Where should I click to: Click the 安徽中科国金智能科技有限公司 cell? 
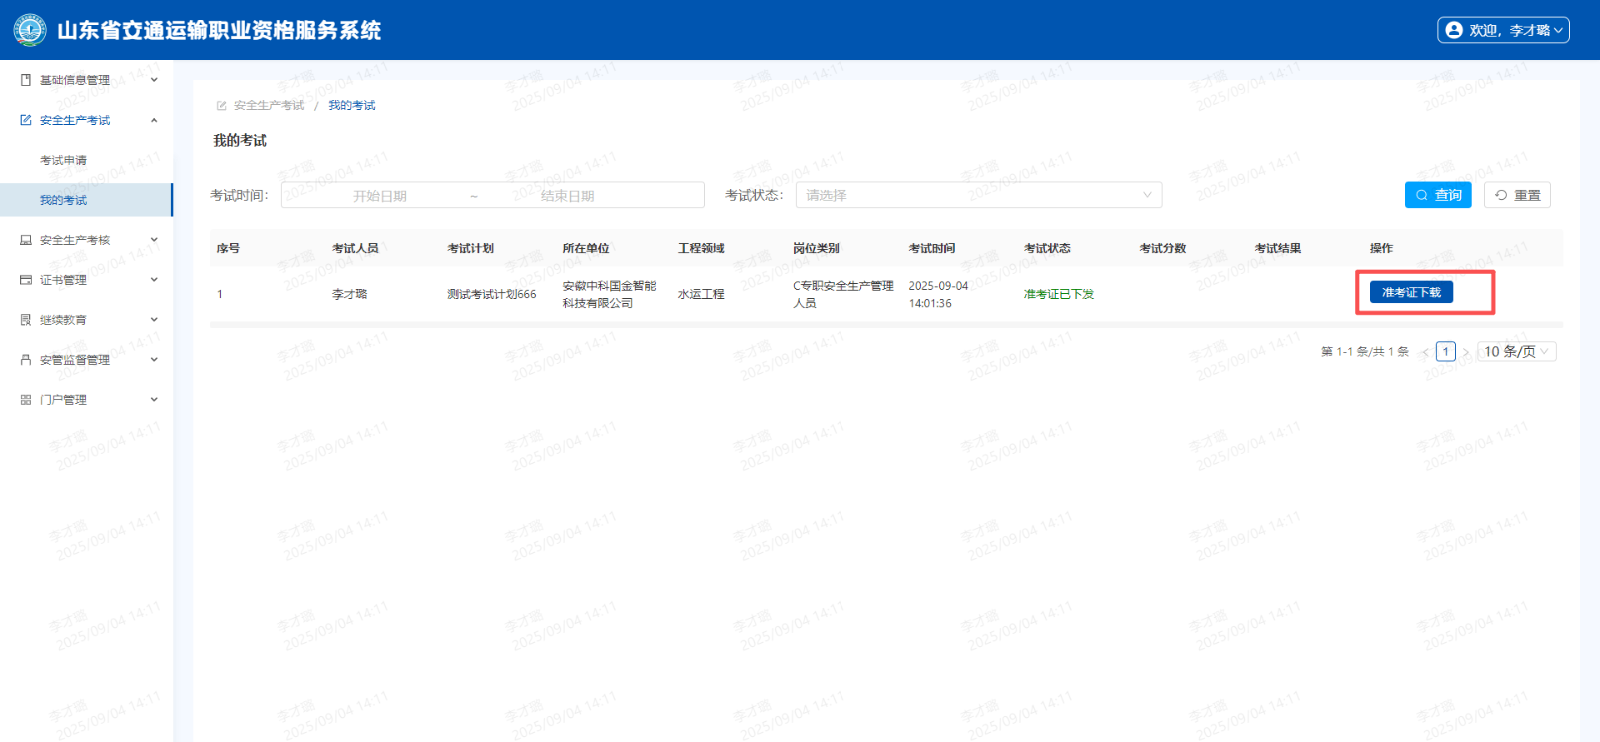(x=609, y=294)
